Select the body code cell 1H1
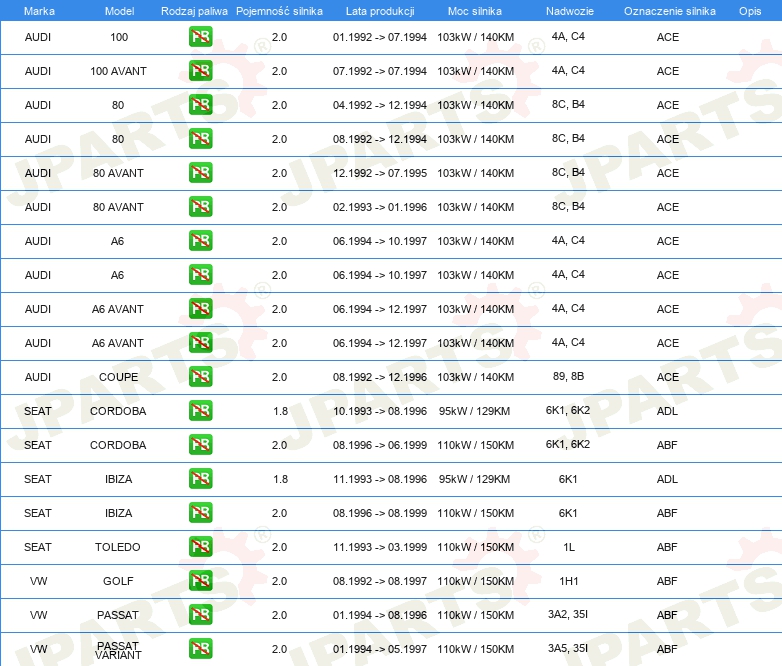Viewport: 782px width, 666px height. tap(568, 581)
